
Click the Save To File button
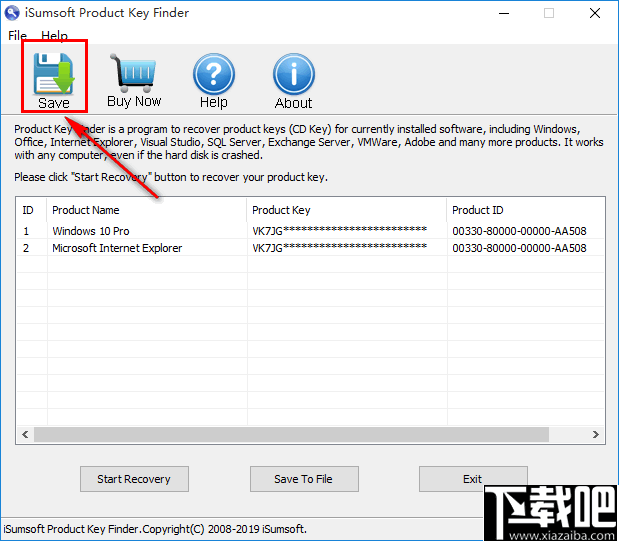coord(304,479)
